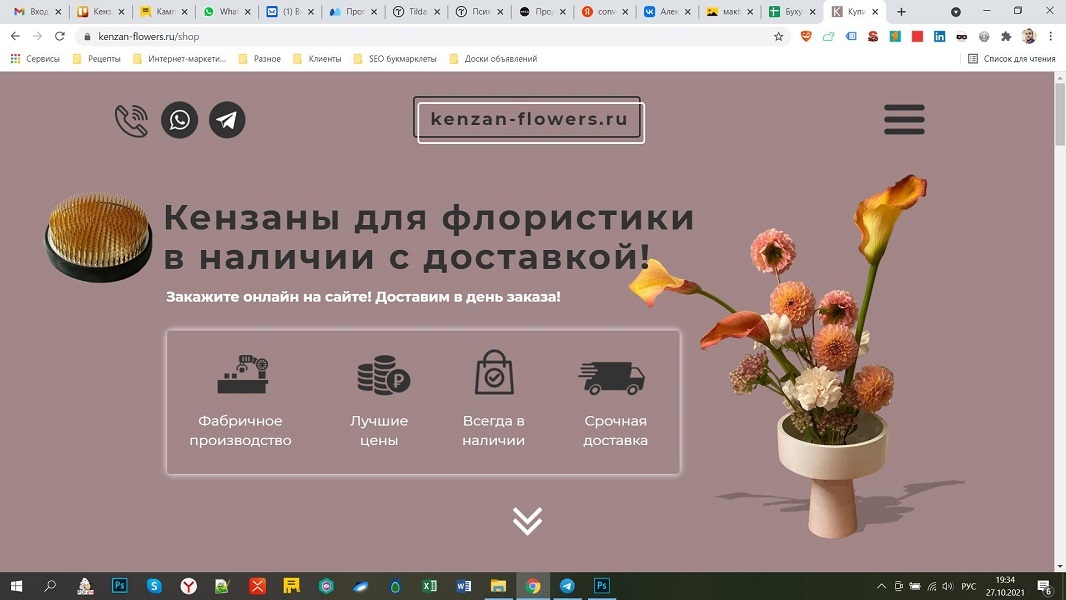The image size is (1066, 600).
Task: Switch to the Gmail inbox tab
Action: [x=36, y=12]
